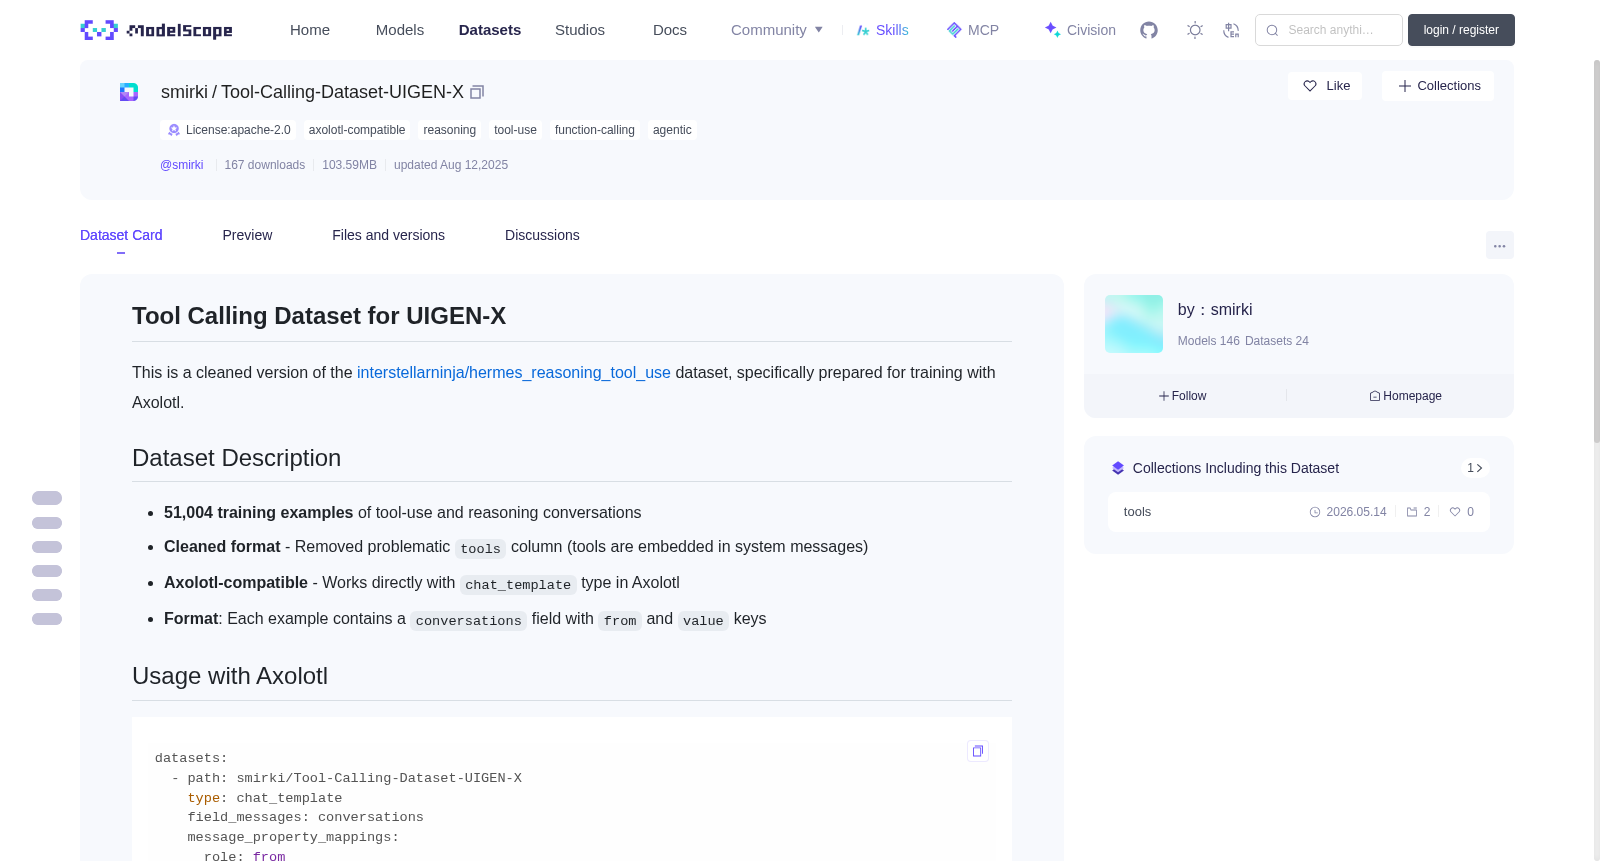The image size is (1600, 861).
Task: Open the Skills nav link
Action: [x=883, y=30]
